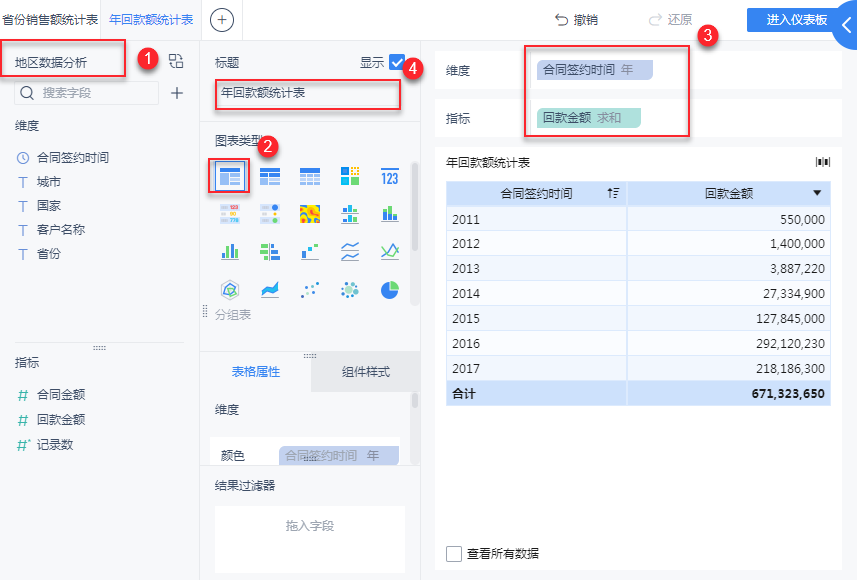Select the pie chart type
This screenshot has width=857, height=580.
[390, 290]
